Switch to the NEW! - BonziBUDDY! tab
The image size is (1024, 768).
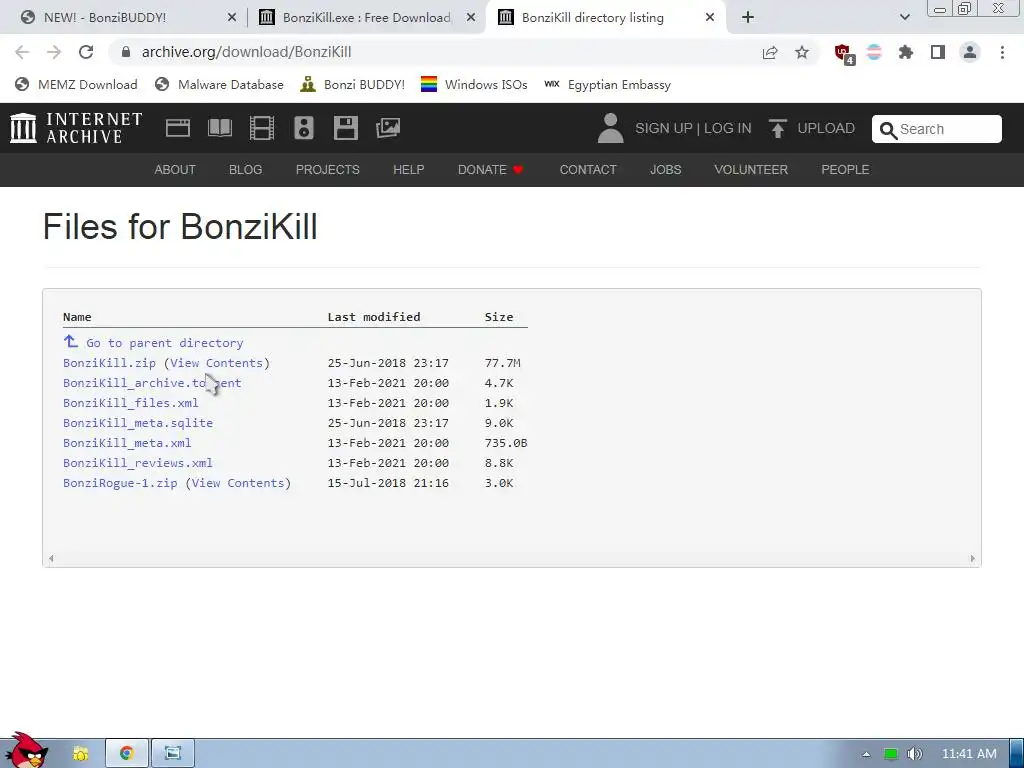click(x=128, y=18)
